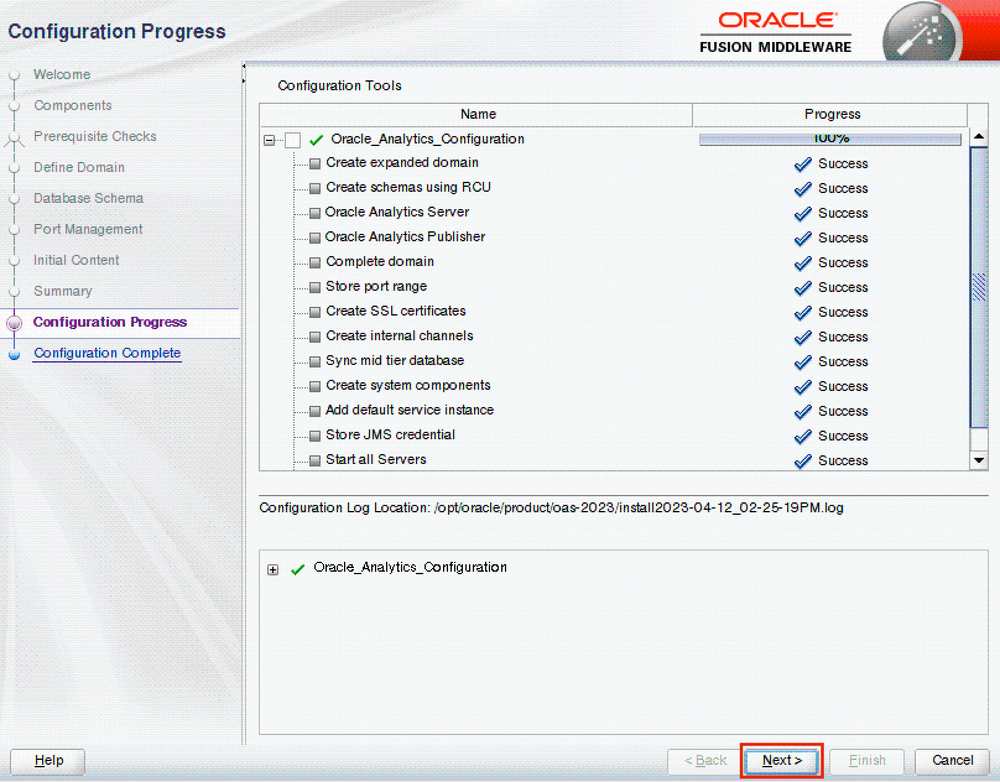The height and width of the screenshot is (782, 1000).
Task: Click the green check in the lower log panel
Action: coord(298,569)
